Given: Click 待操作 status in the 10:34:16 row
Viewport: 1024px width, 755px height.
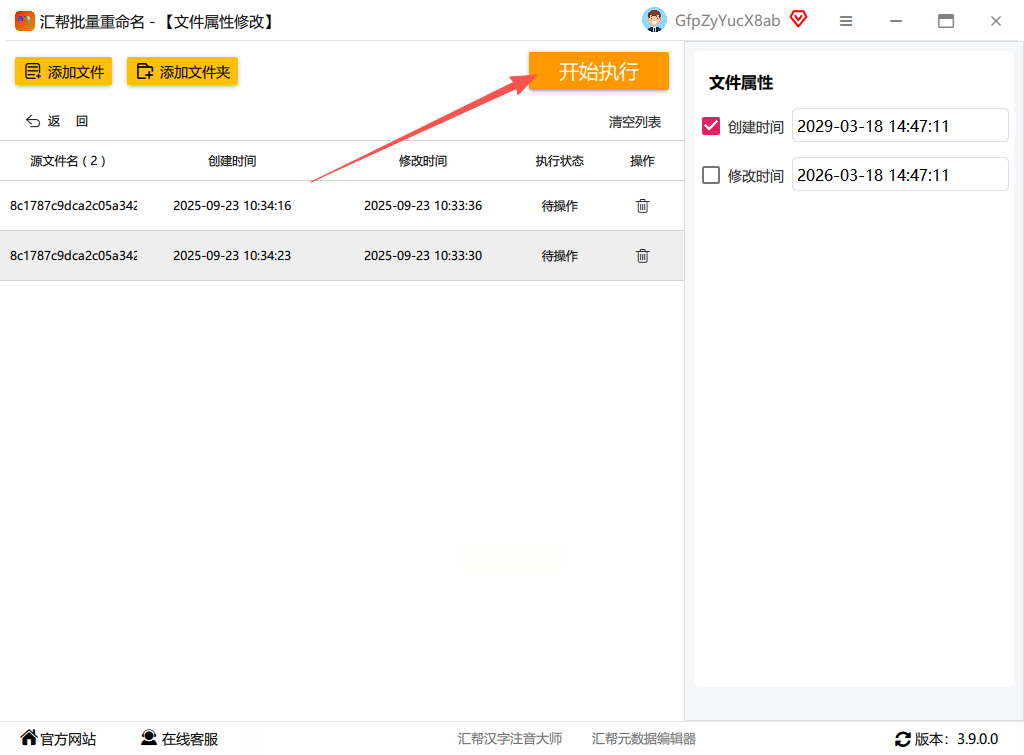Looking at the screenshot, I should [560, 206].
